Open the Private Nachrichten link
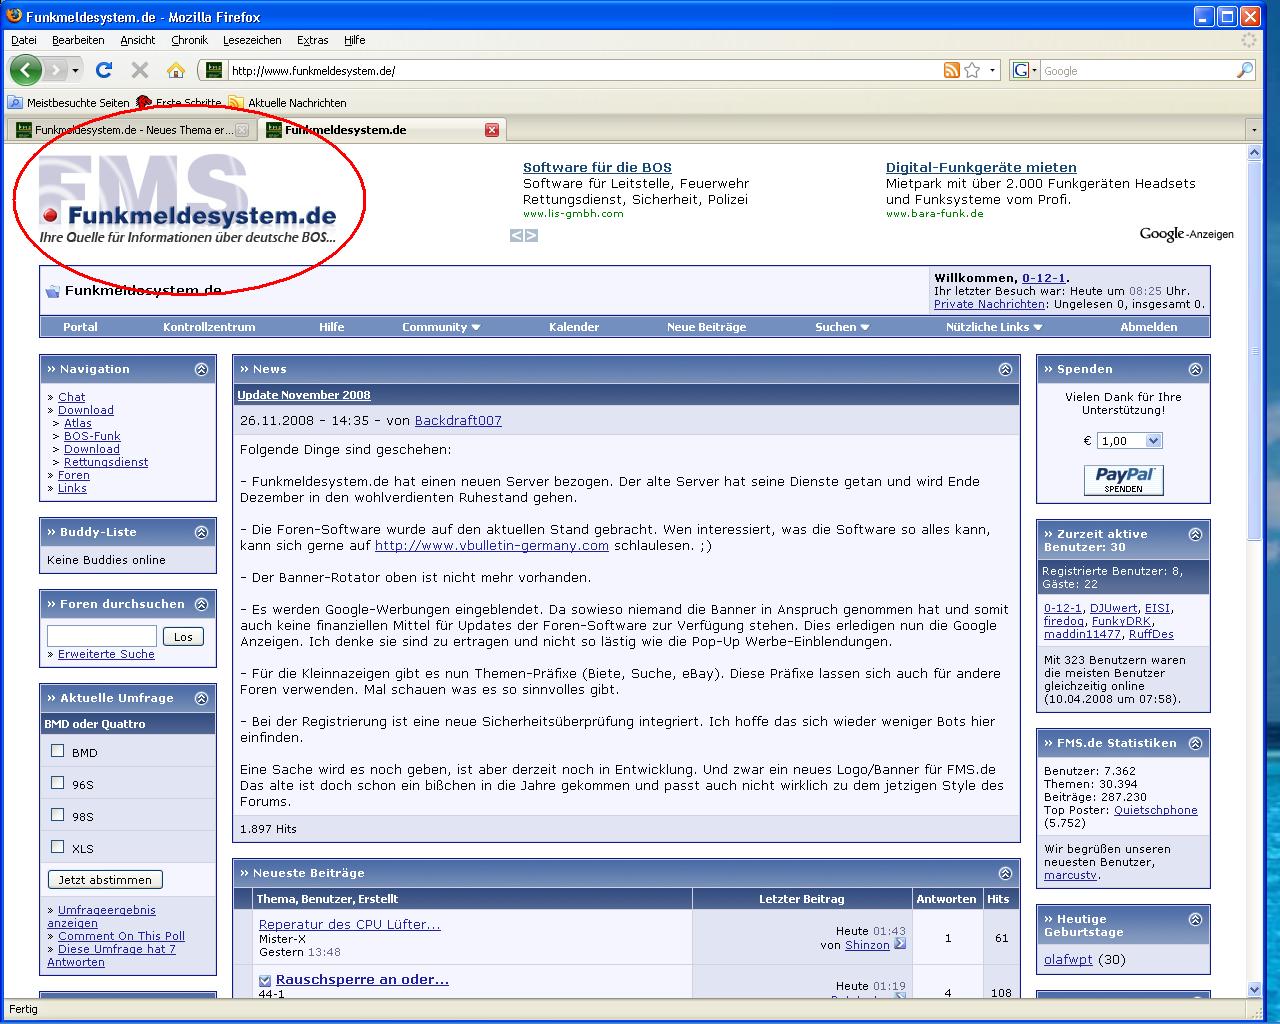This screenshot has height=1024, width=1280. coord(990,304)
